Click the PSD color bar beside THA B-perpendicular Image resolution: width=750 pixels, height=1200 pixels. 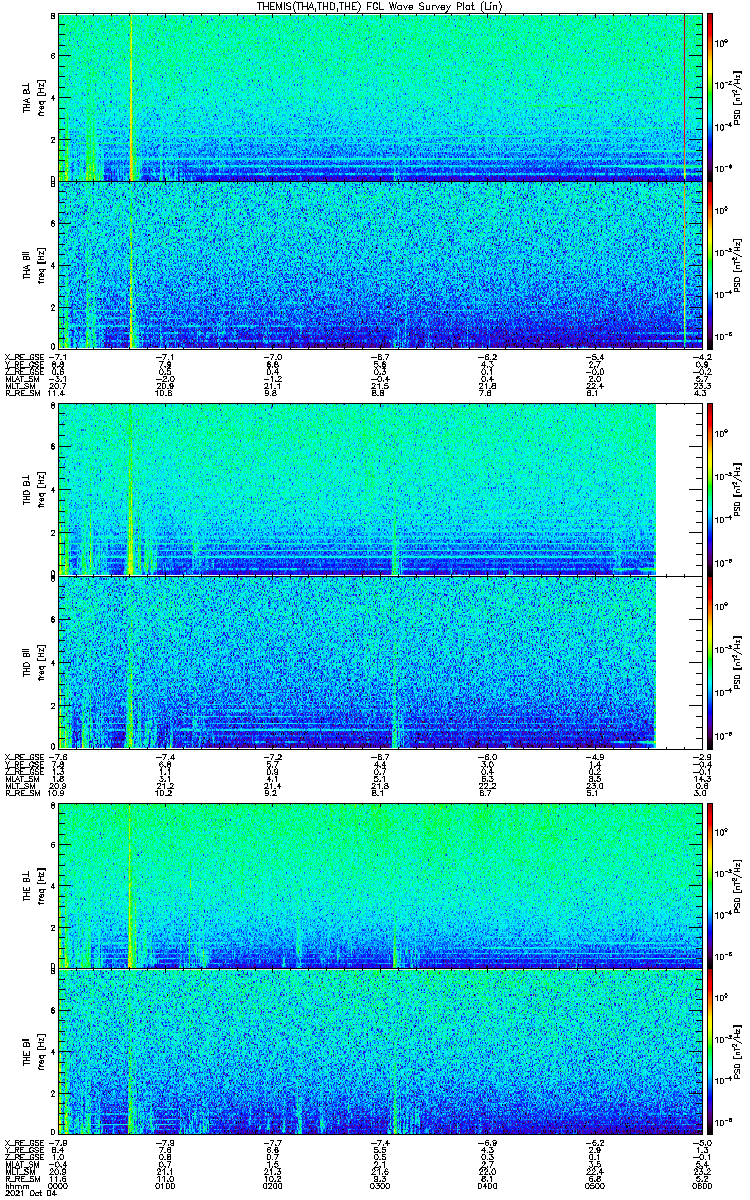[710, 97]
